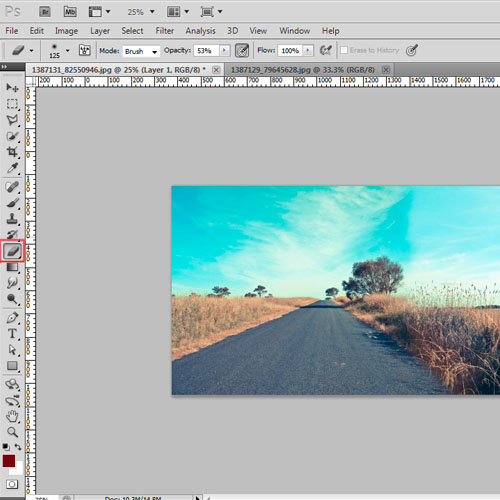Launch Adobe Bridge from top bar
This screenshot has height=500, width=500.
pos(45,12)
